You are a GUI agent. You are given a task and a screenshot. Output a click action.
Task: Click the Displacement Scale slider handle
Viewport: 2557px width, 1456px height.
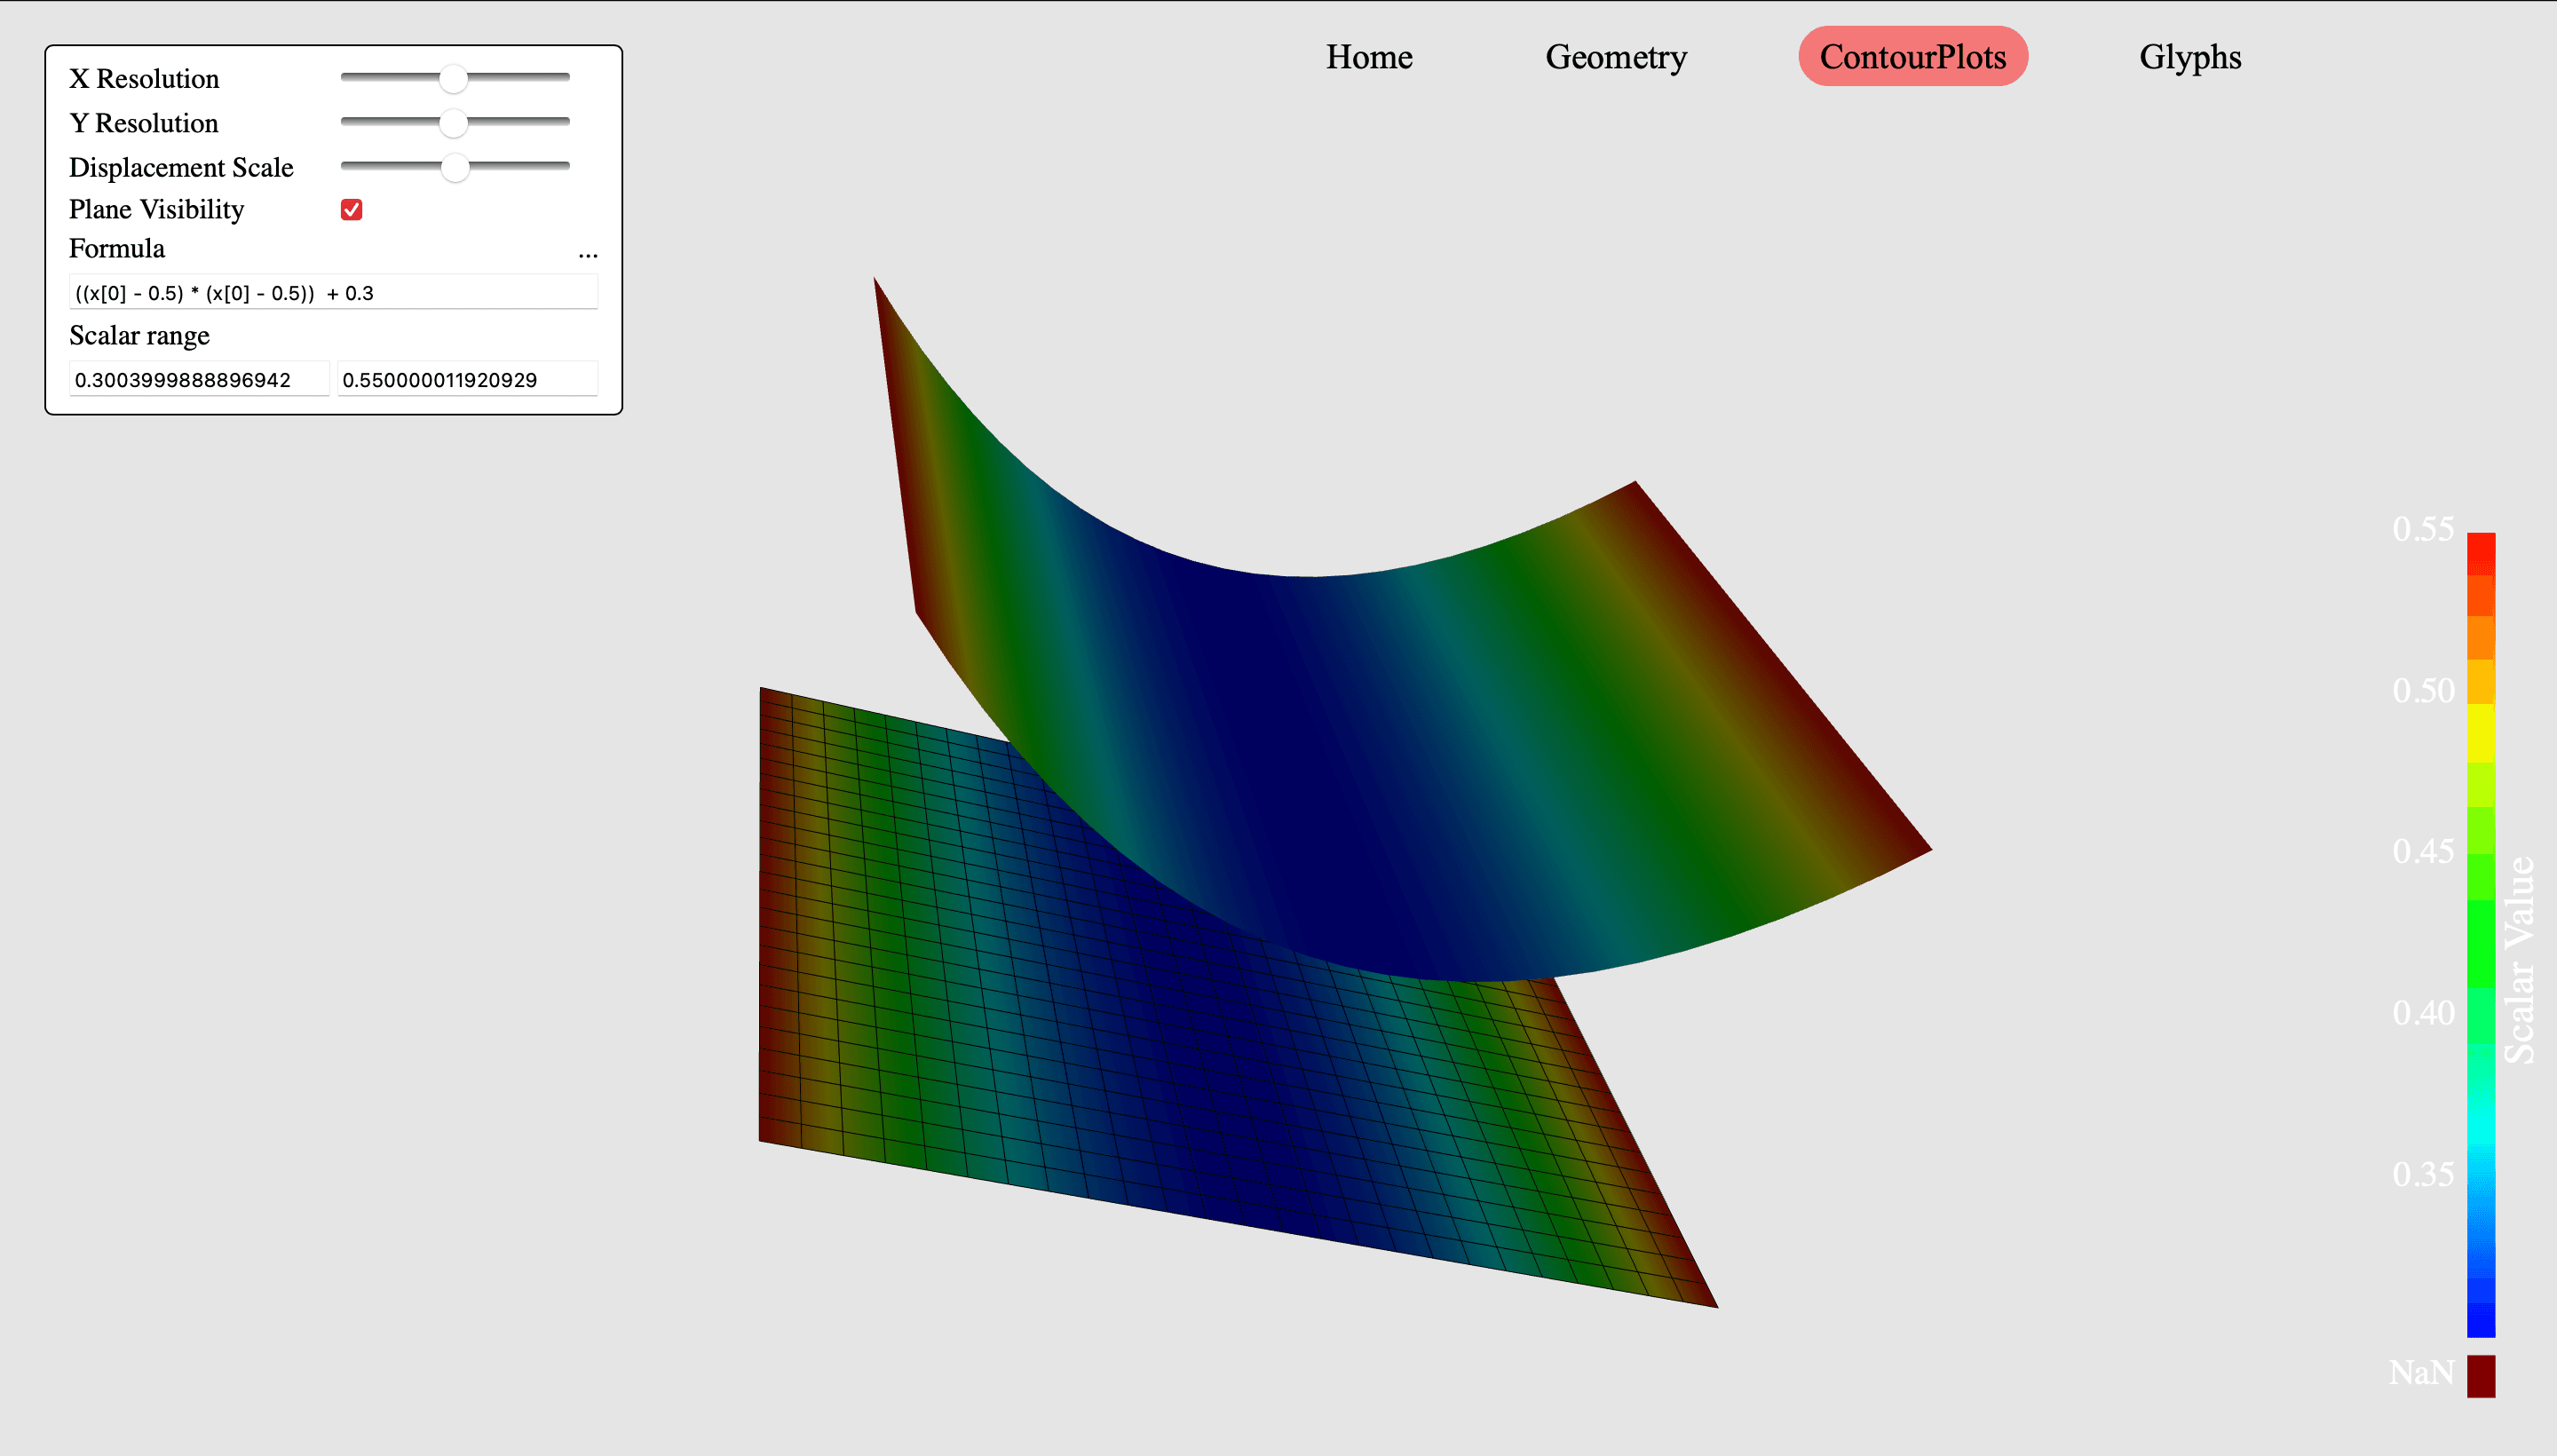(455, 167)
